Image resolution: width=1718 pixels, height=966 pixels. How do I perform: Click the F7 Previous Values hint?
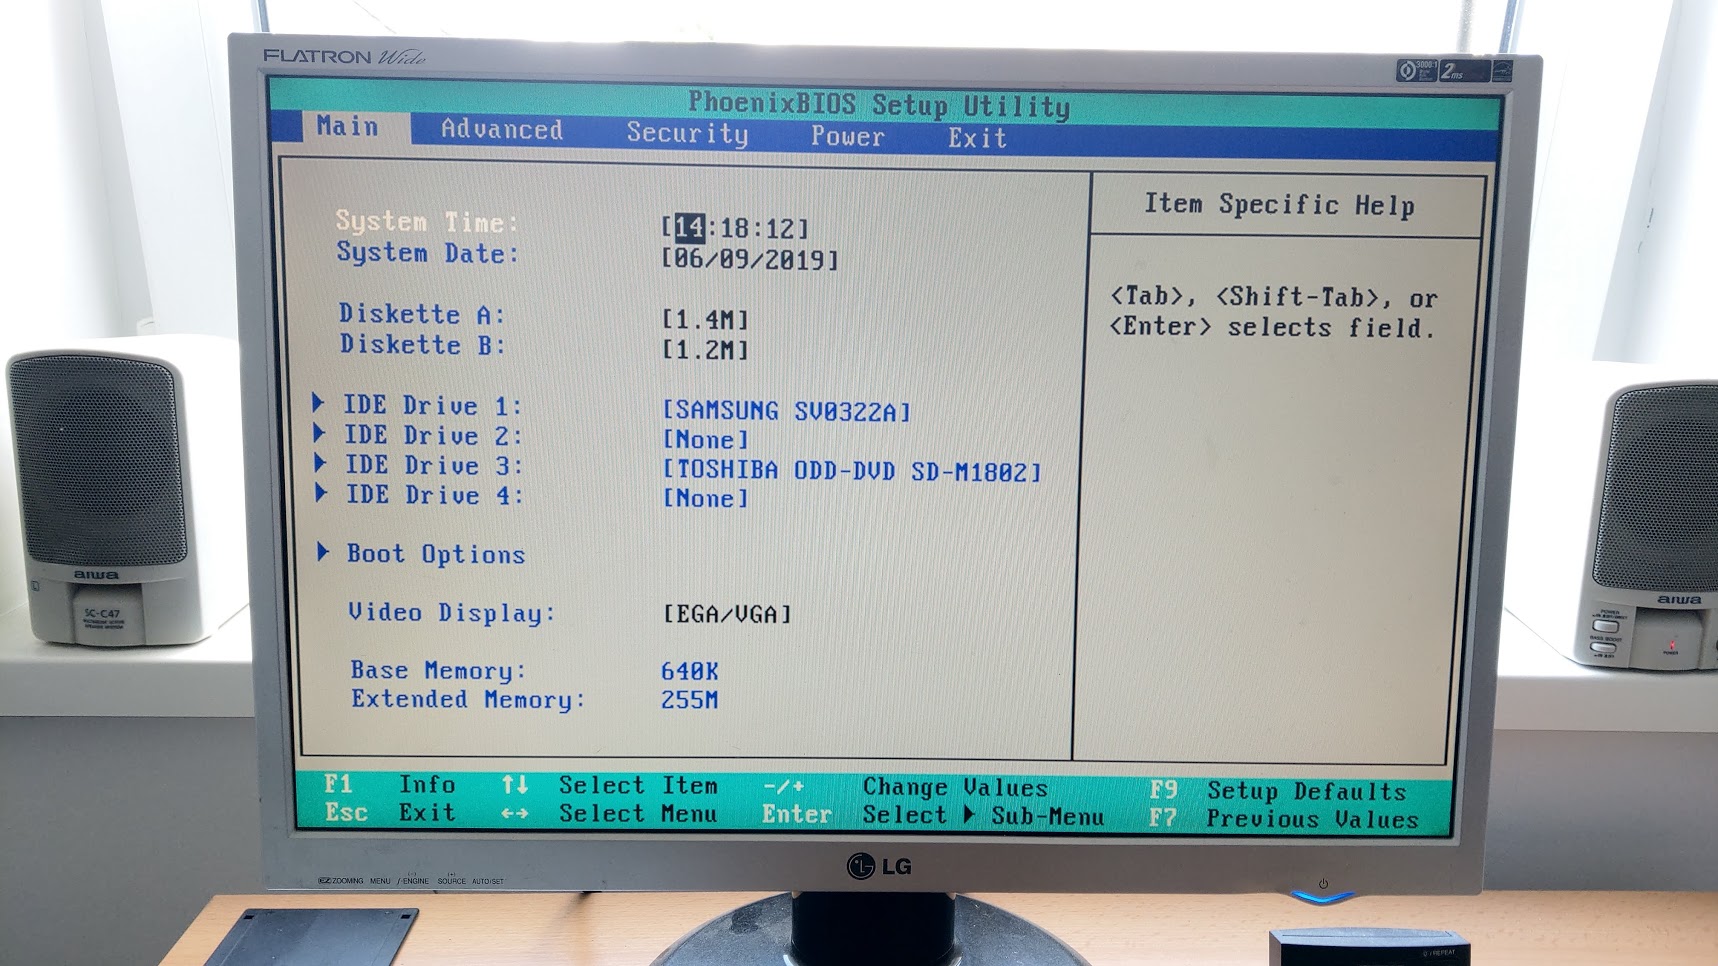(x=1284, y=819)
